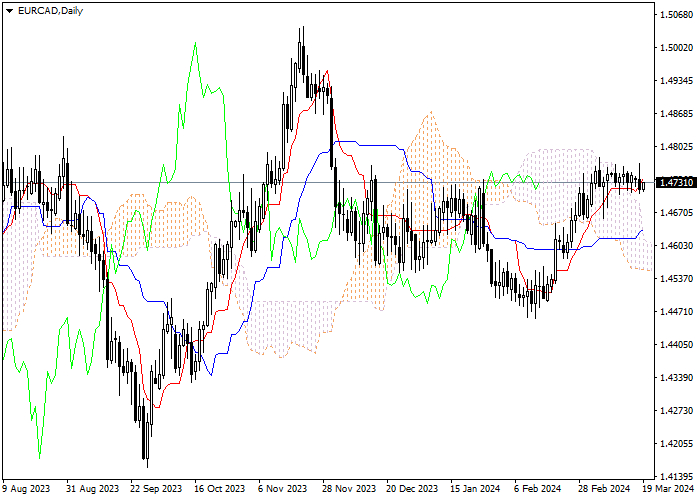Select the 1.44050 price axis label
700x500 pixels.
click(x=676, y=345)
